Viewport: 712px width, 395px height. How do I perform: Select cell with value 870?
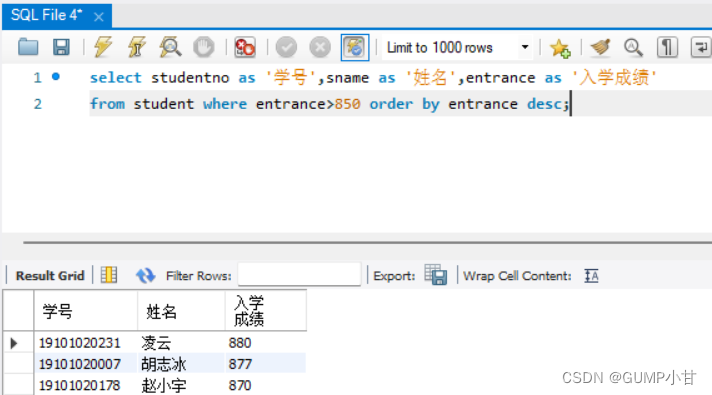(266, 385)
